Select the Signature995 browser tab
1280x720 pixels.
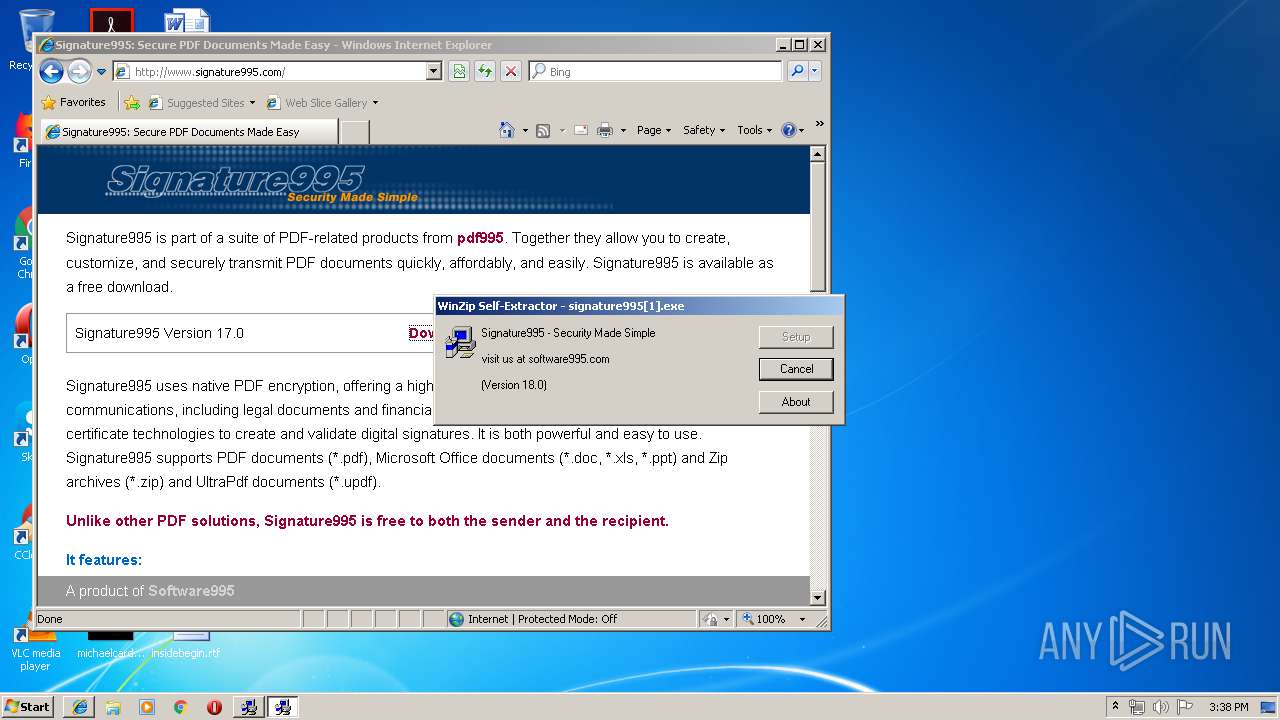pos(187,131)
